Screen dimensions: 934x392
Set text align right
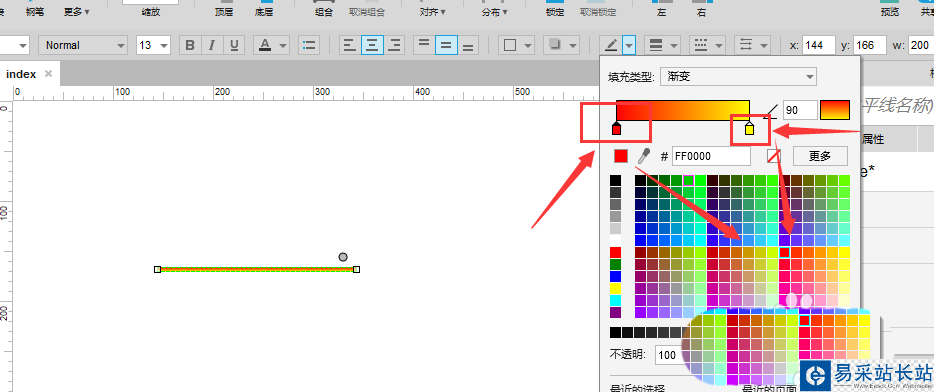click(x=394, y=45)
